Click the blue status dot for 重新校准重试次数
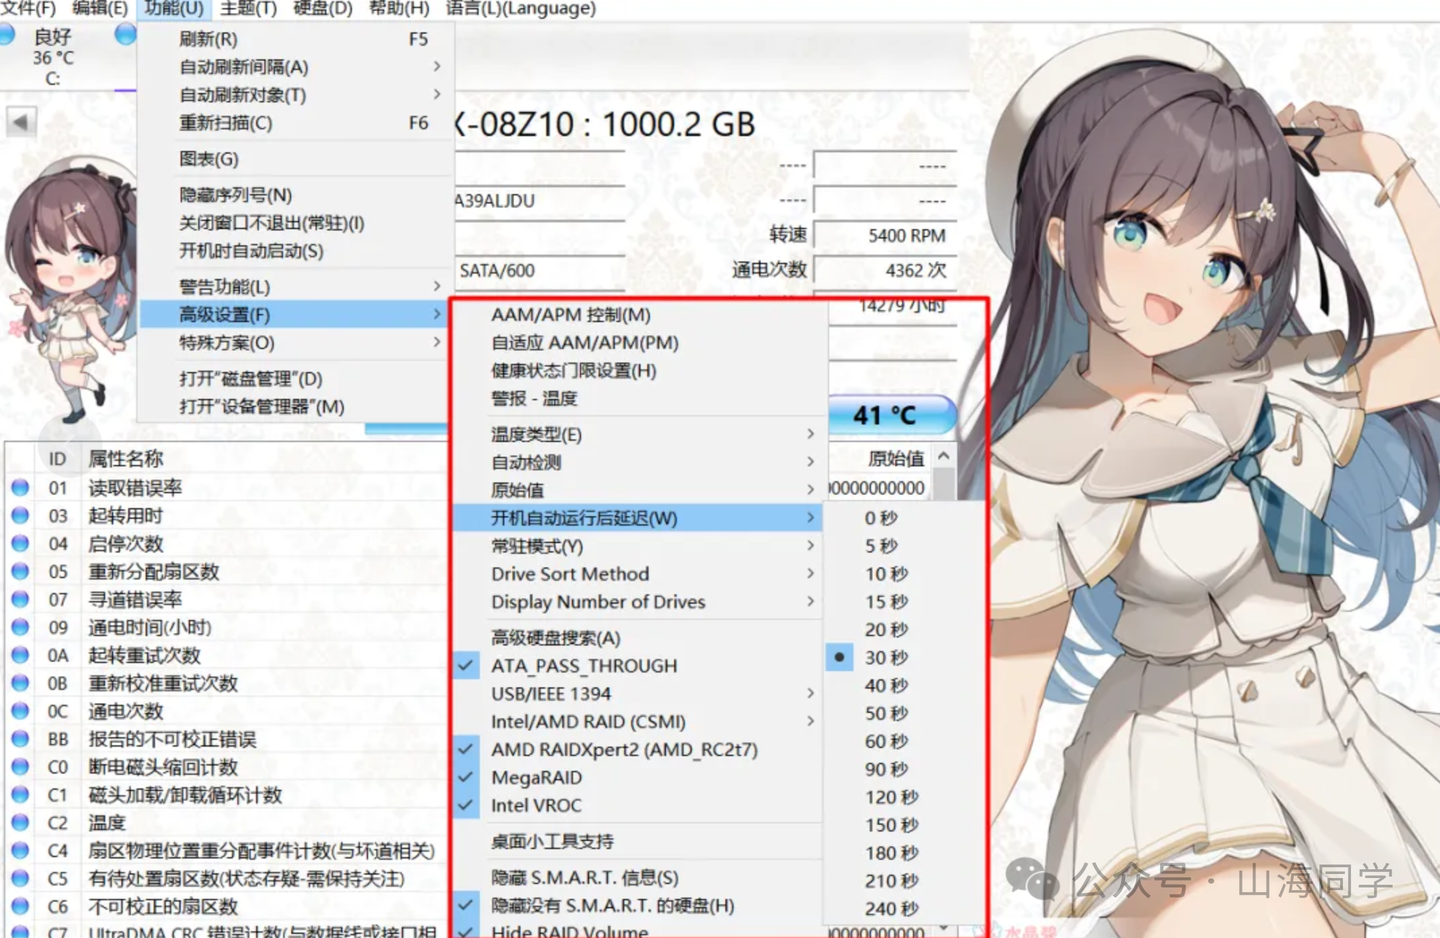 point(20,683)
